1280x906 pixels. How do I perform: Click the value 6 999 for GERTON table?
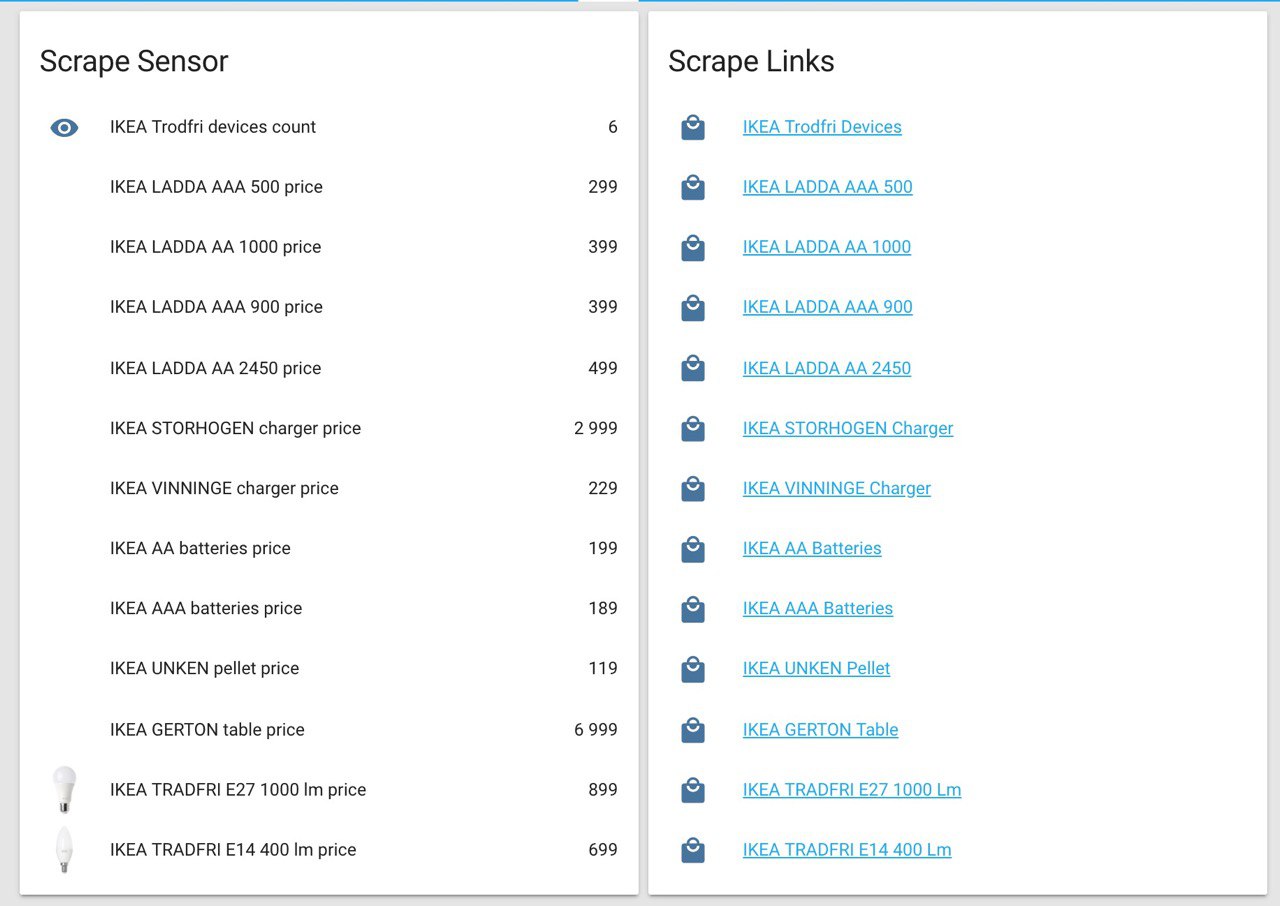(x=596, y=730)
